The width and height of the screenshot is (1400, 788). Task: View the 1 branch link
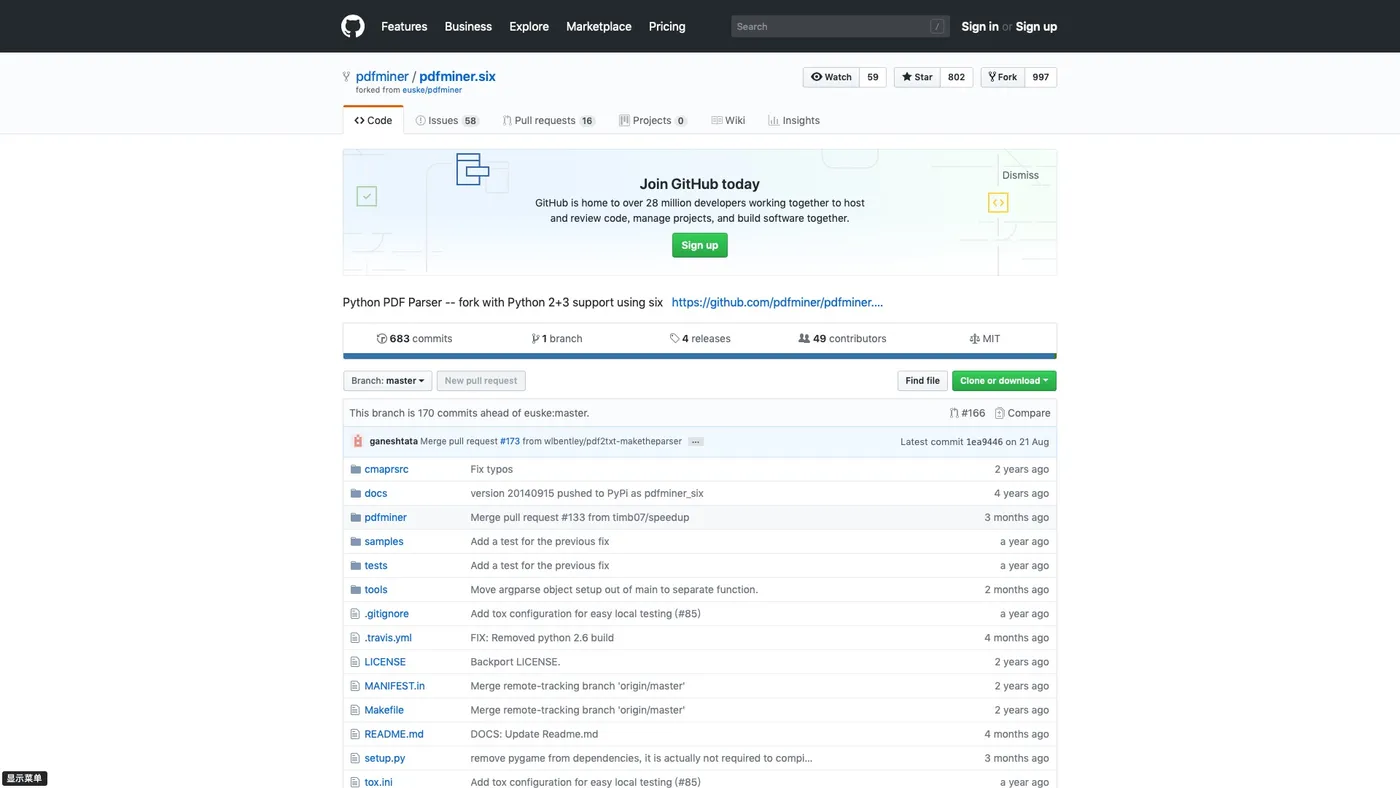click(557, 338)
